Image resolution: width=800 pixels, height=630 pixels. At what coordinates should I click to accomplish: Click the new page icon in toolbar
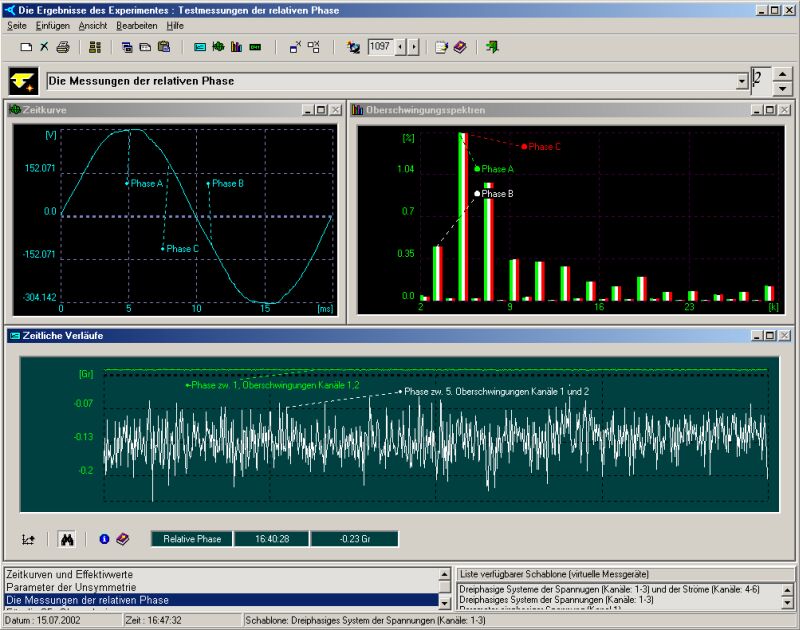27,47
